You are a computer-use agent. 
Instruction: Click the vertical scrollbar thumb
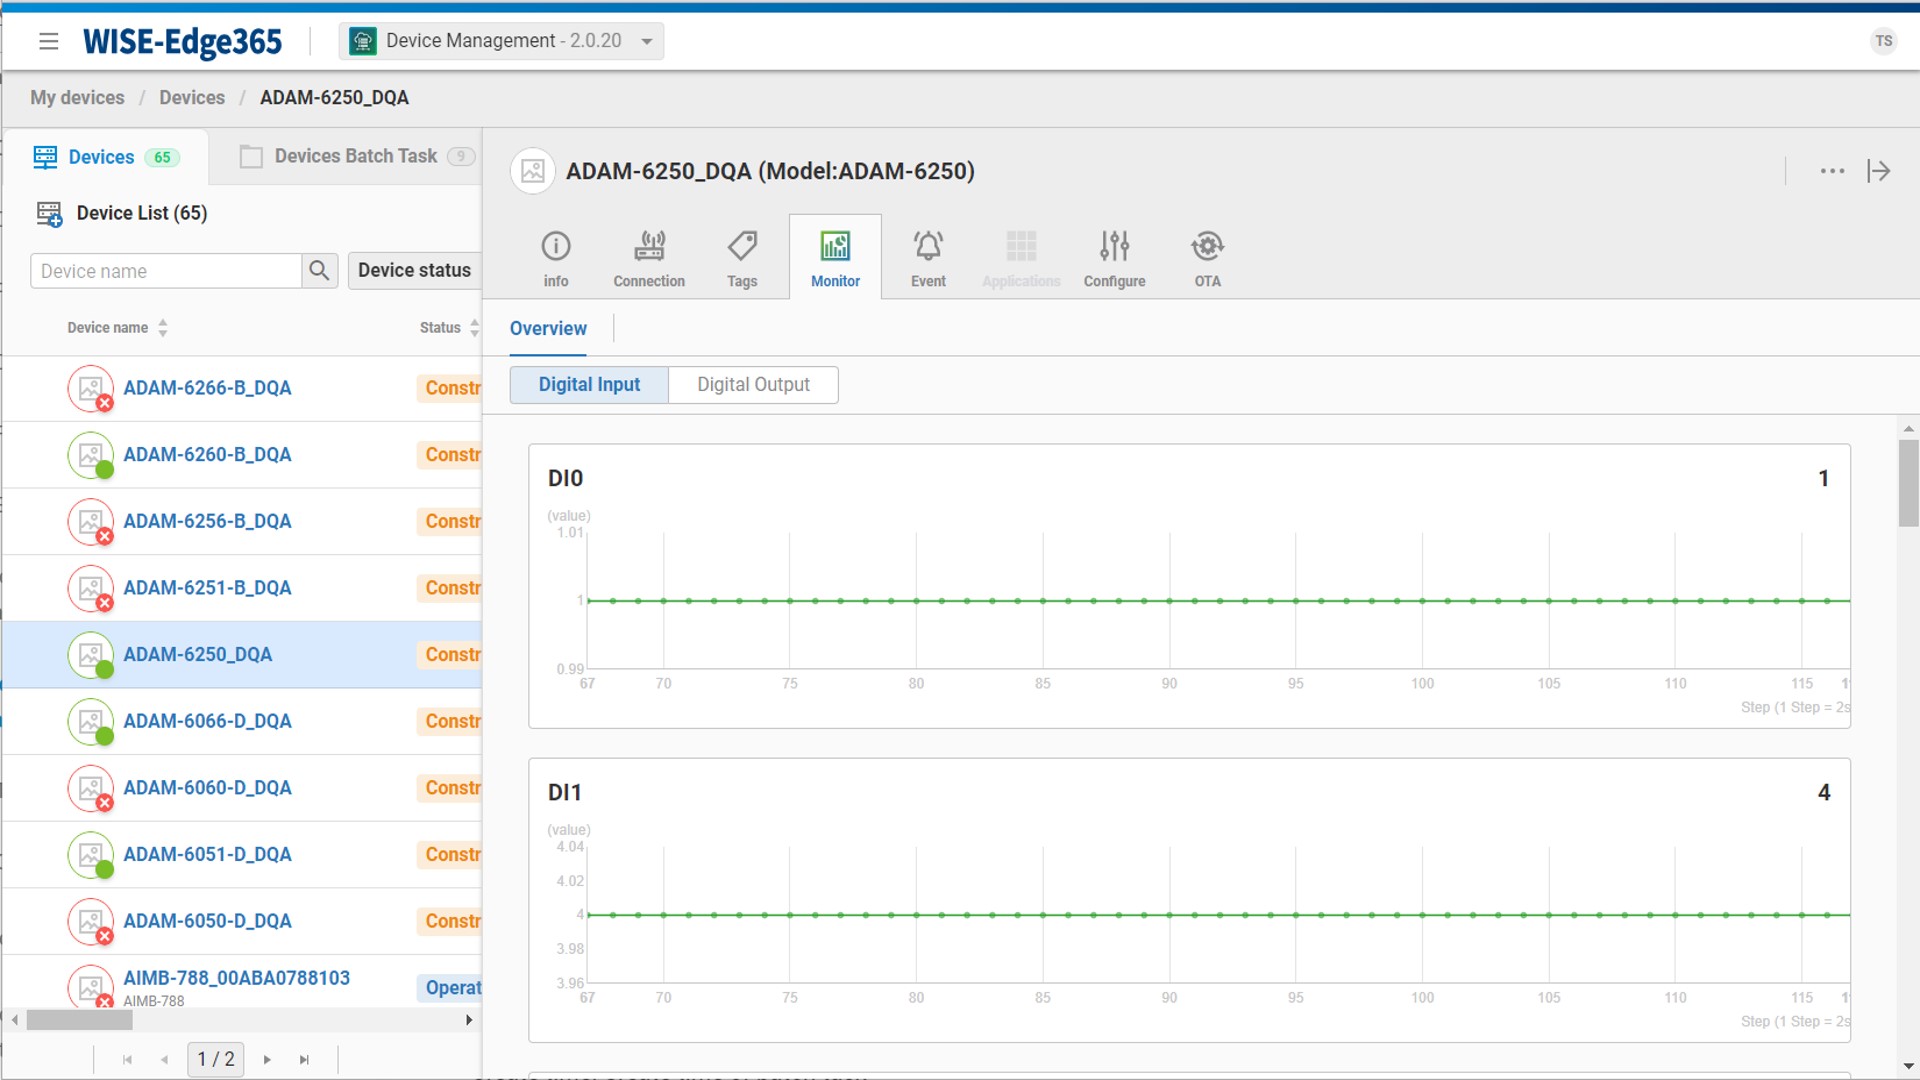[x=1908, y=483]
